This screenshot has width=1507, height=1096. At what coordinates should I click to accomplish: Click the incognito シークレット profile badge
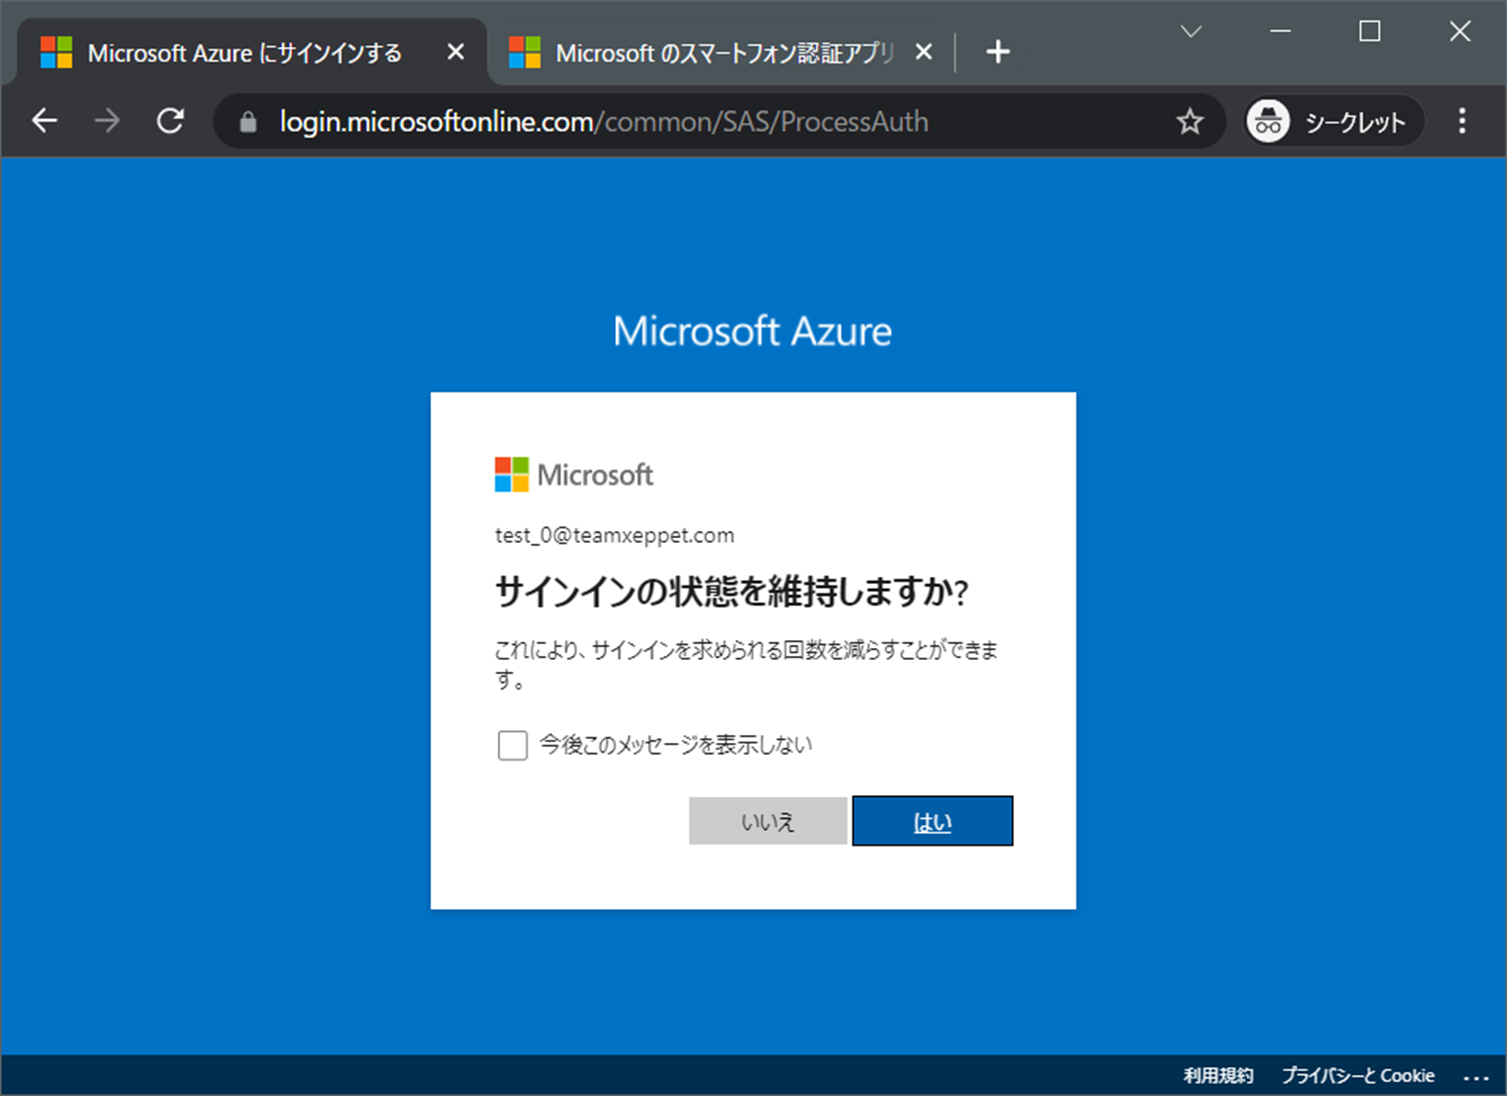[1334, 122]
